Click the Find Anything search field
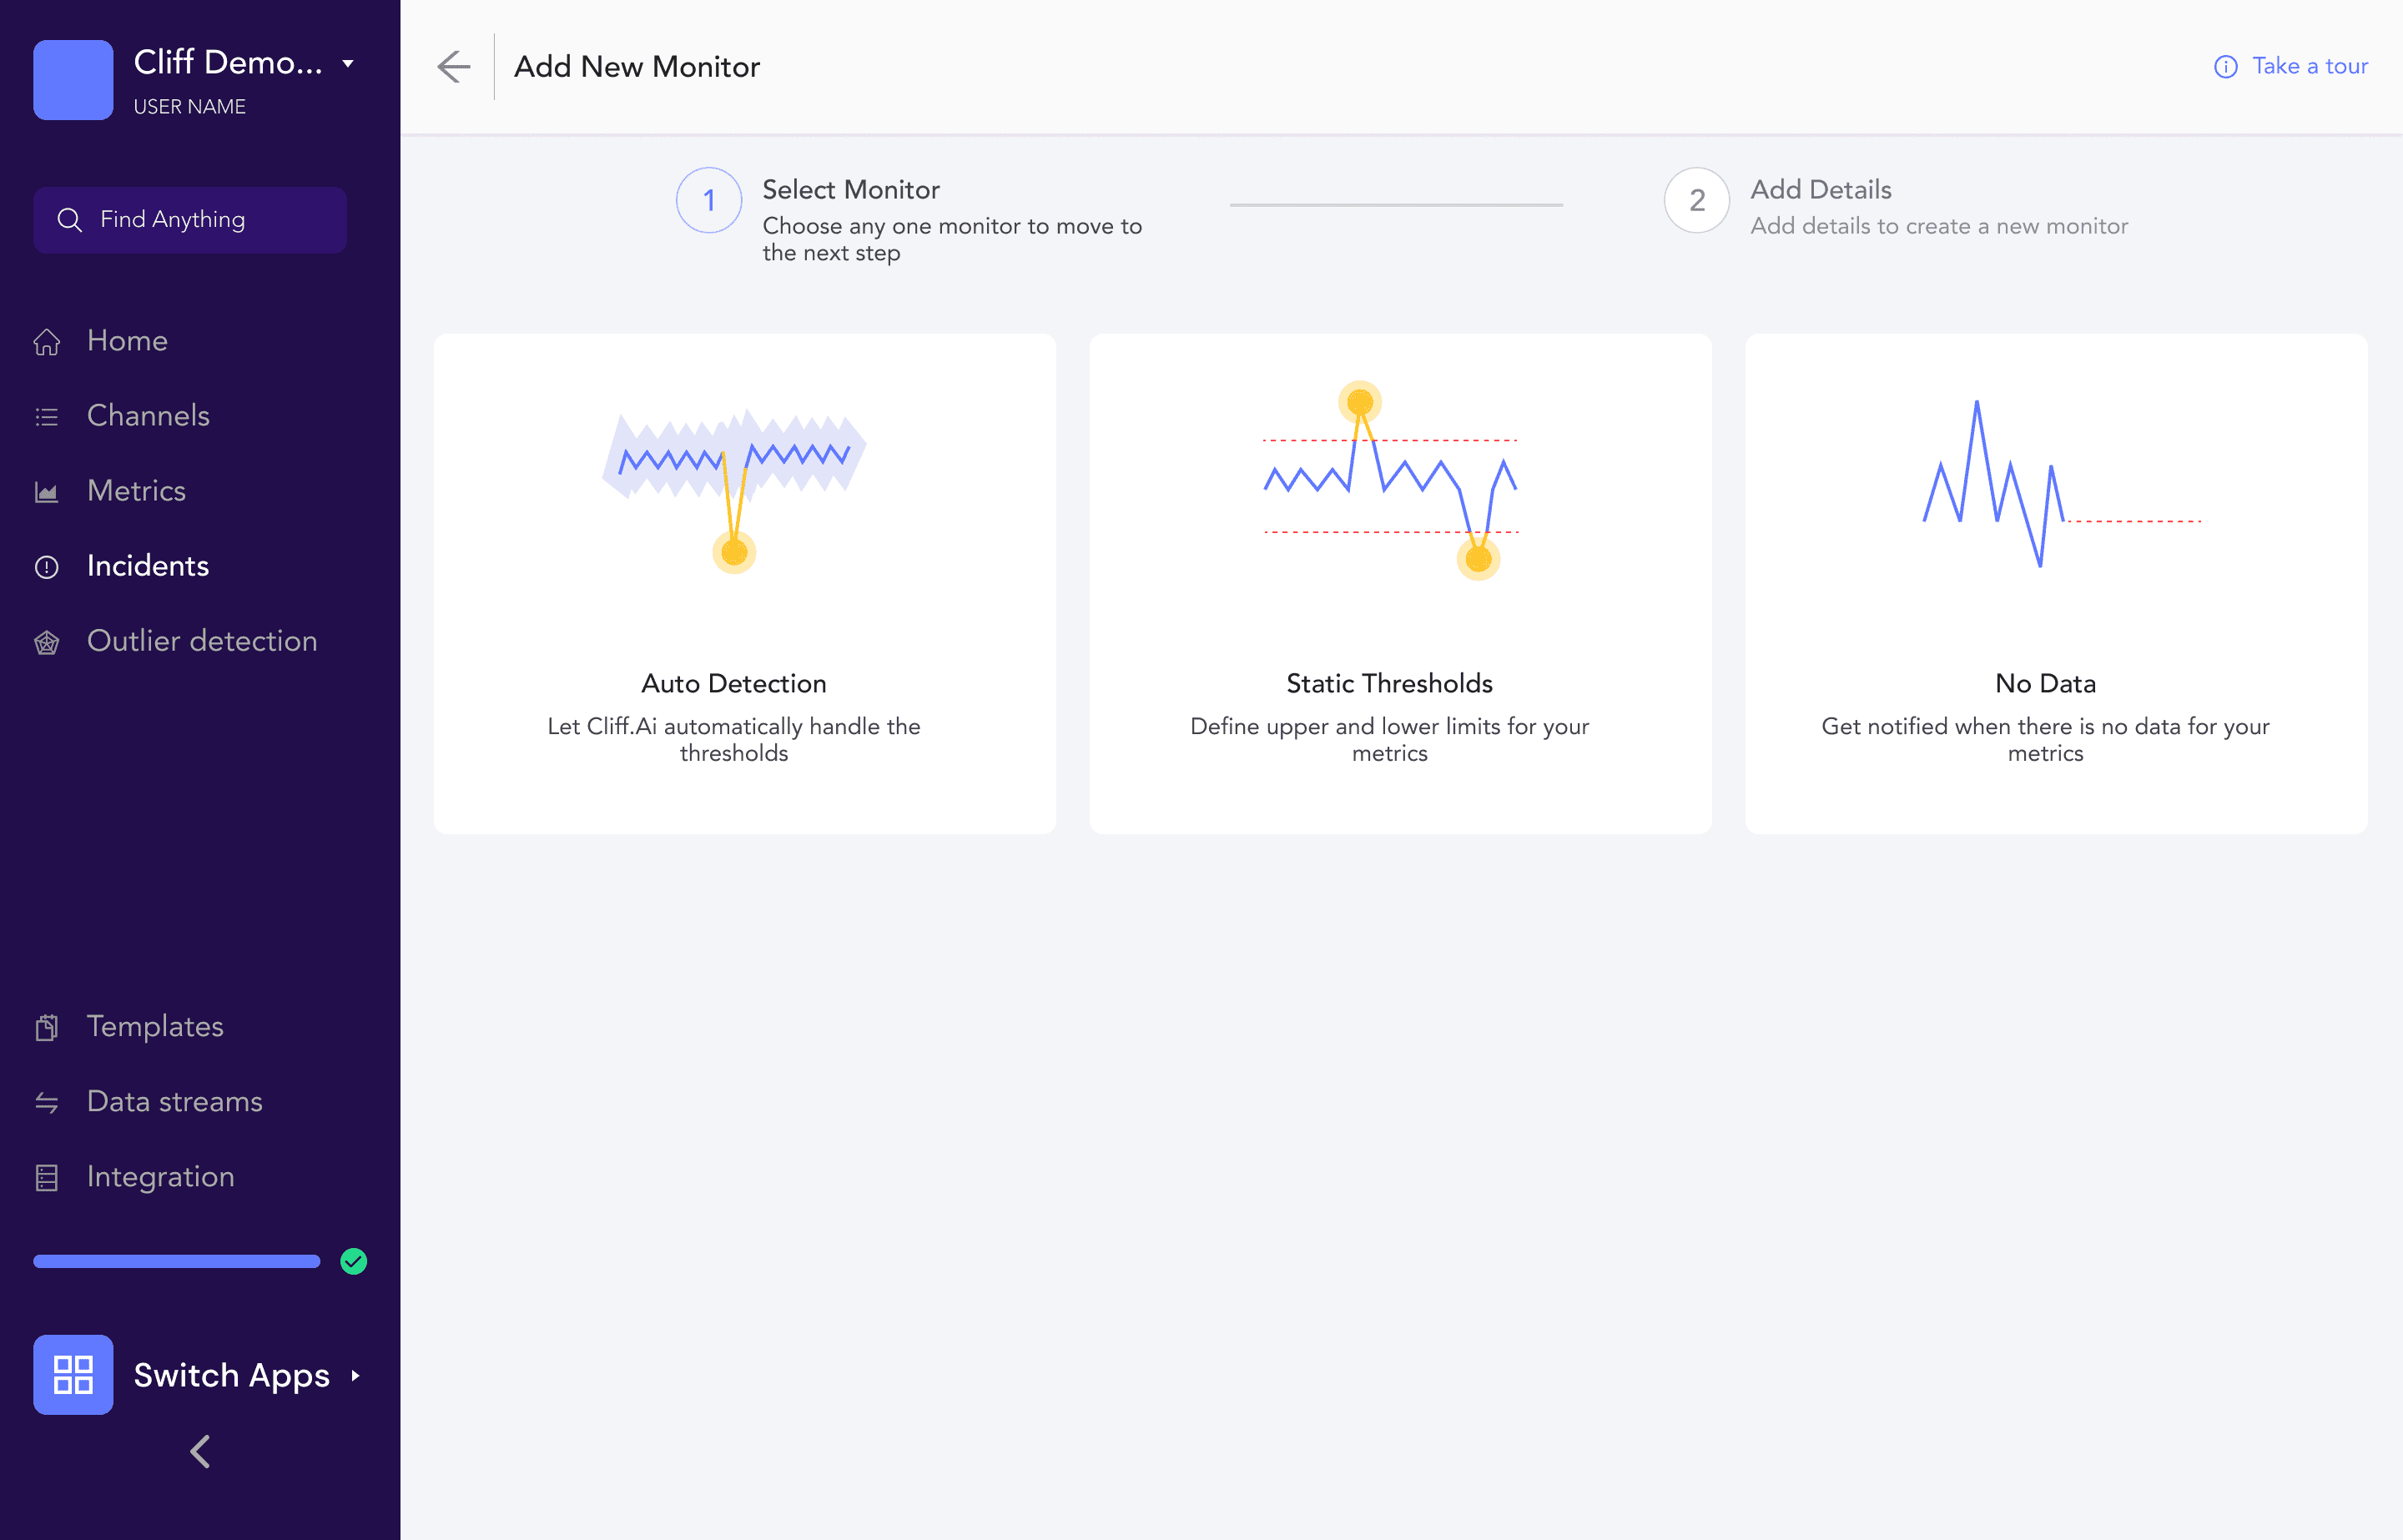Image resolution: width=2403 pixels, height=1540 pixels. [190, 220]
